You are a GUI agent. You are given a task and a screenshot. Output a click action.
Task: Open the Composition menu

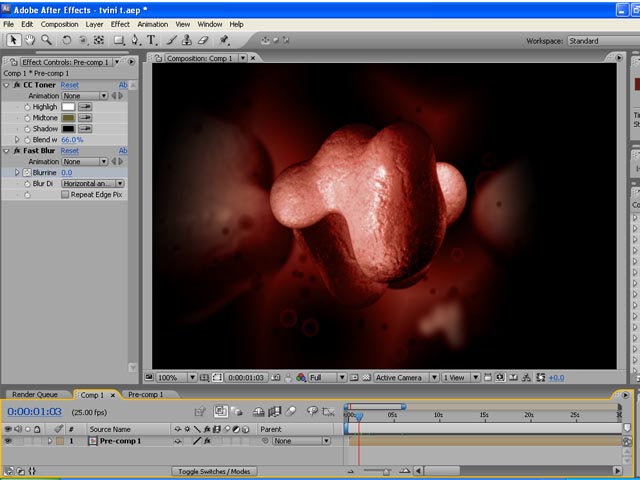[x=59, y=24]
